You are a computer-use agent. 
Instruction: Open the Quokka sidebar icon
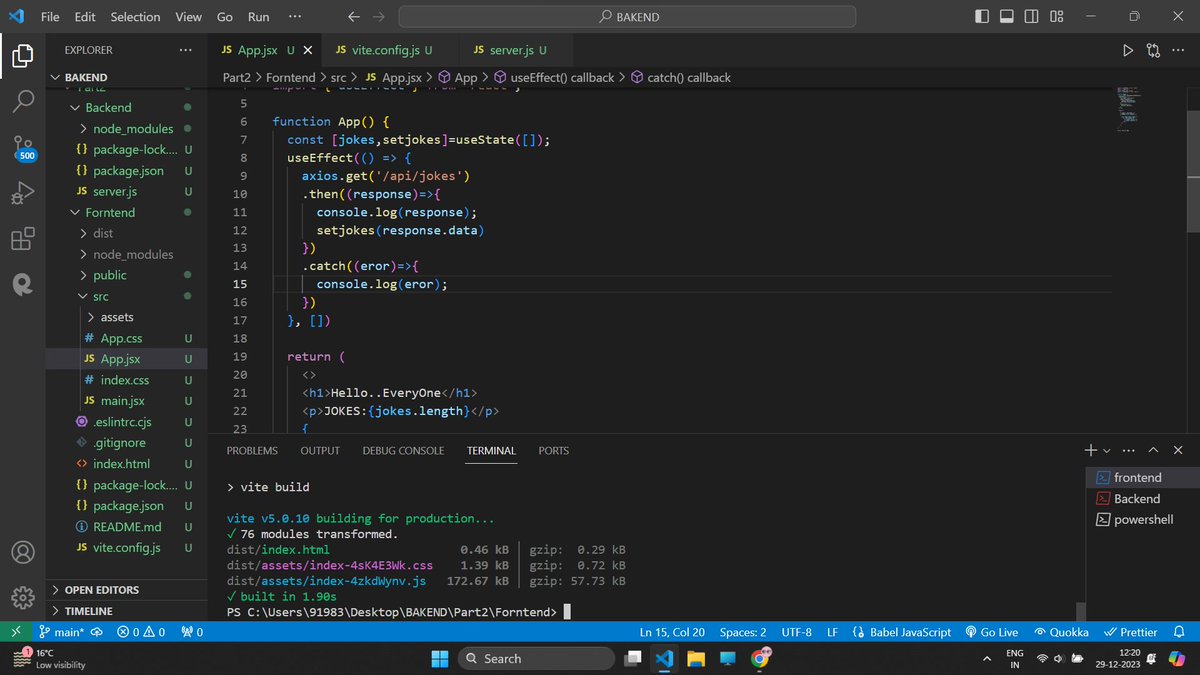22,284
